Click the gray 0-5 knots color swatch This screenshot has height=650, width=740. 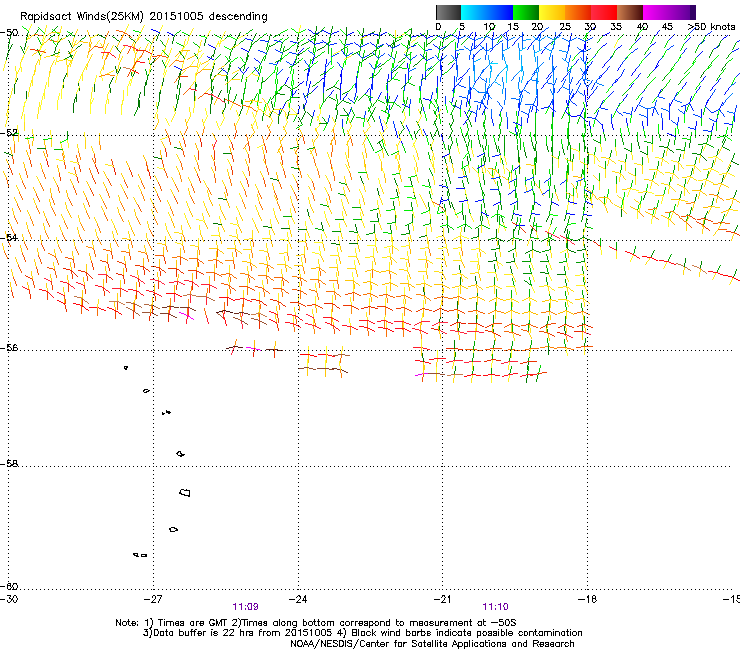[448, 12]
